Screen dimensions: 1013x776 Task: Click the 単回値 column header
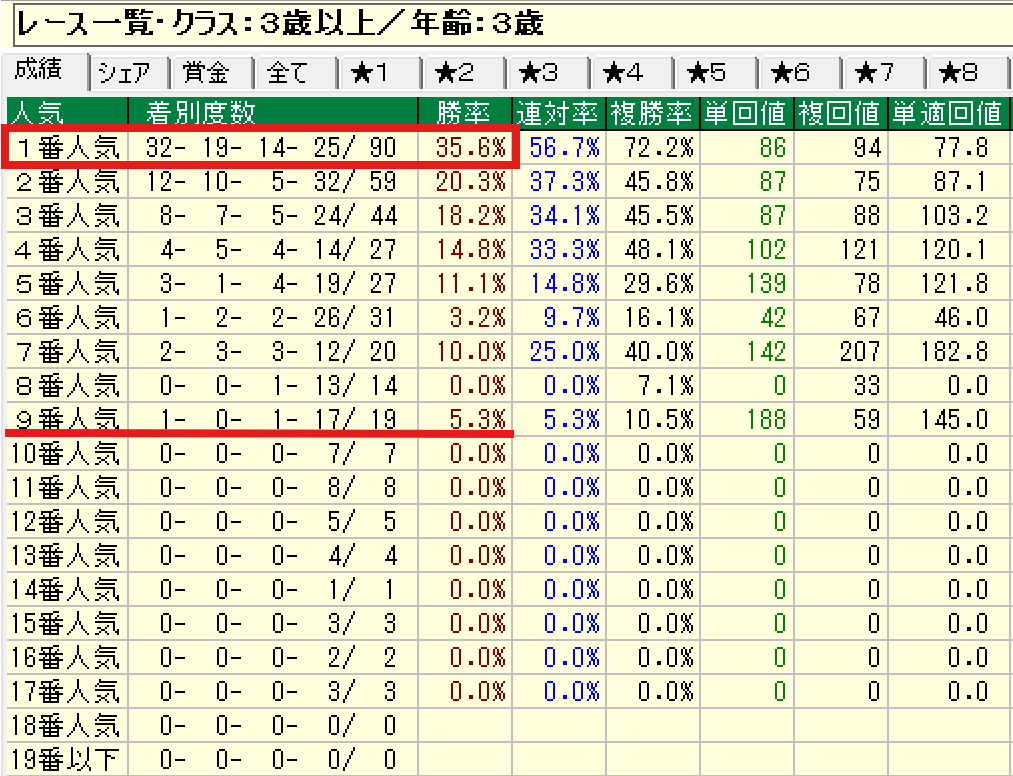(747, 112)
